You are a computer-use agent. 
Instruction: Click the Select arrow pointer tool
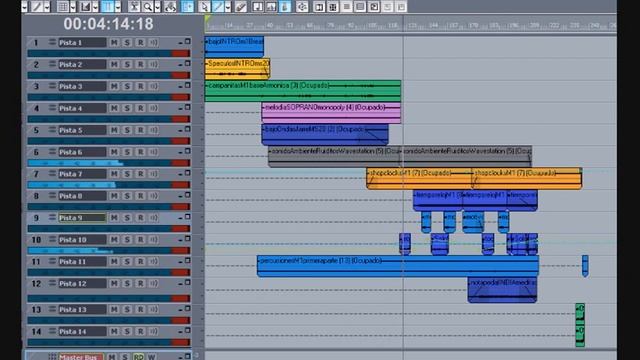[204, 7]
